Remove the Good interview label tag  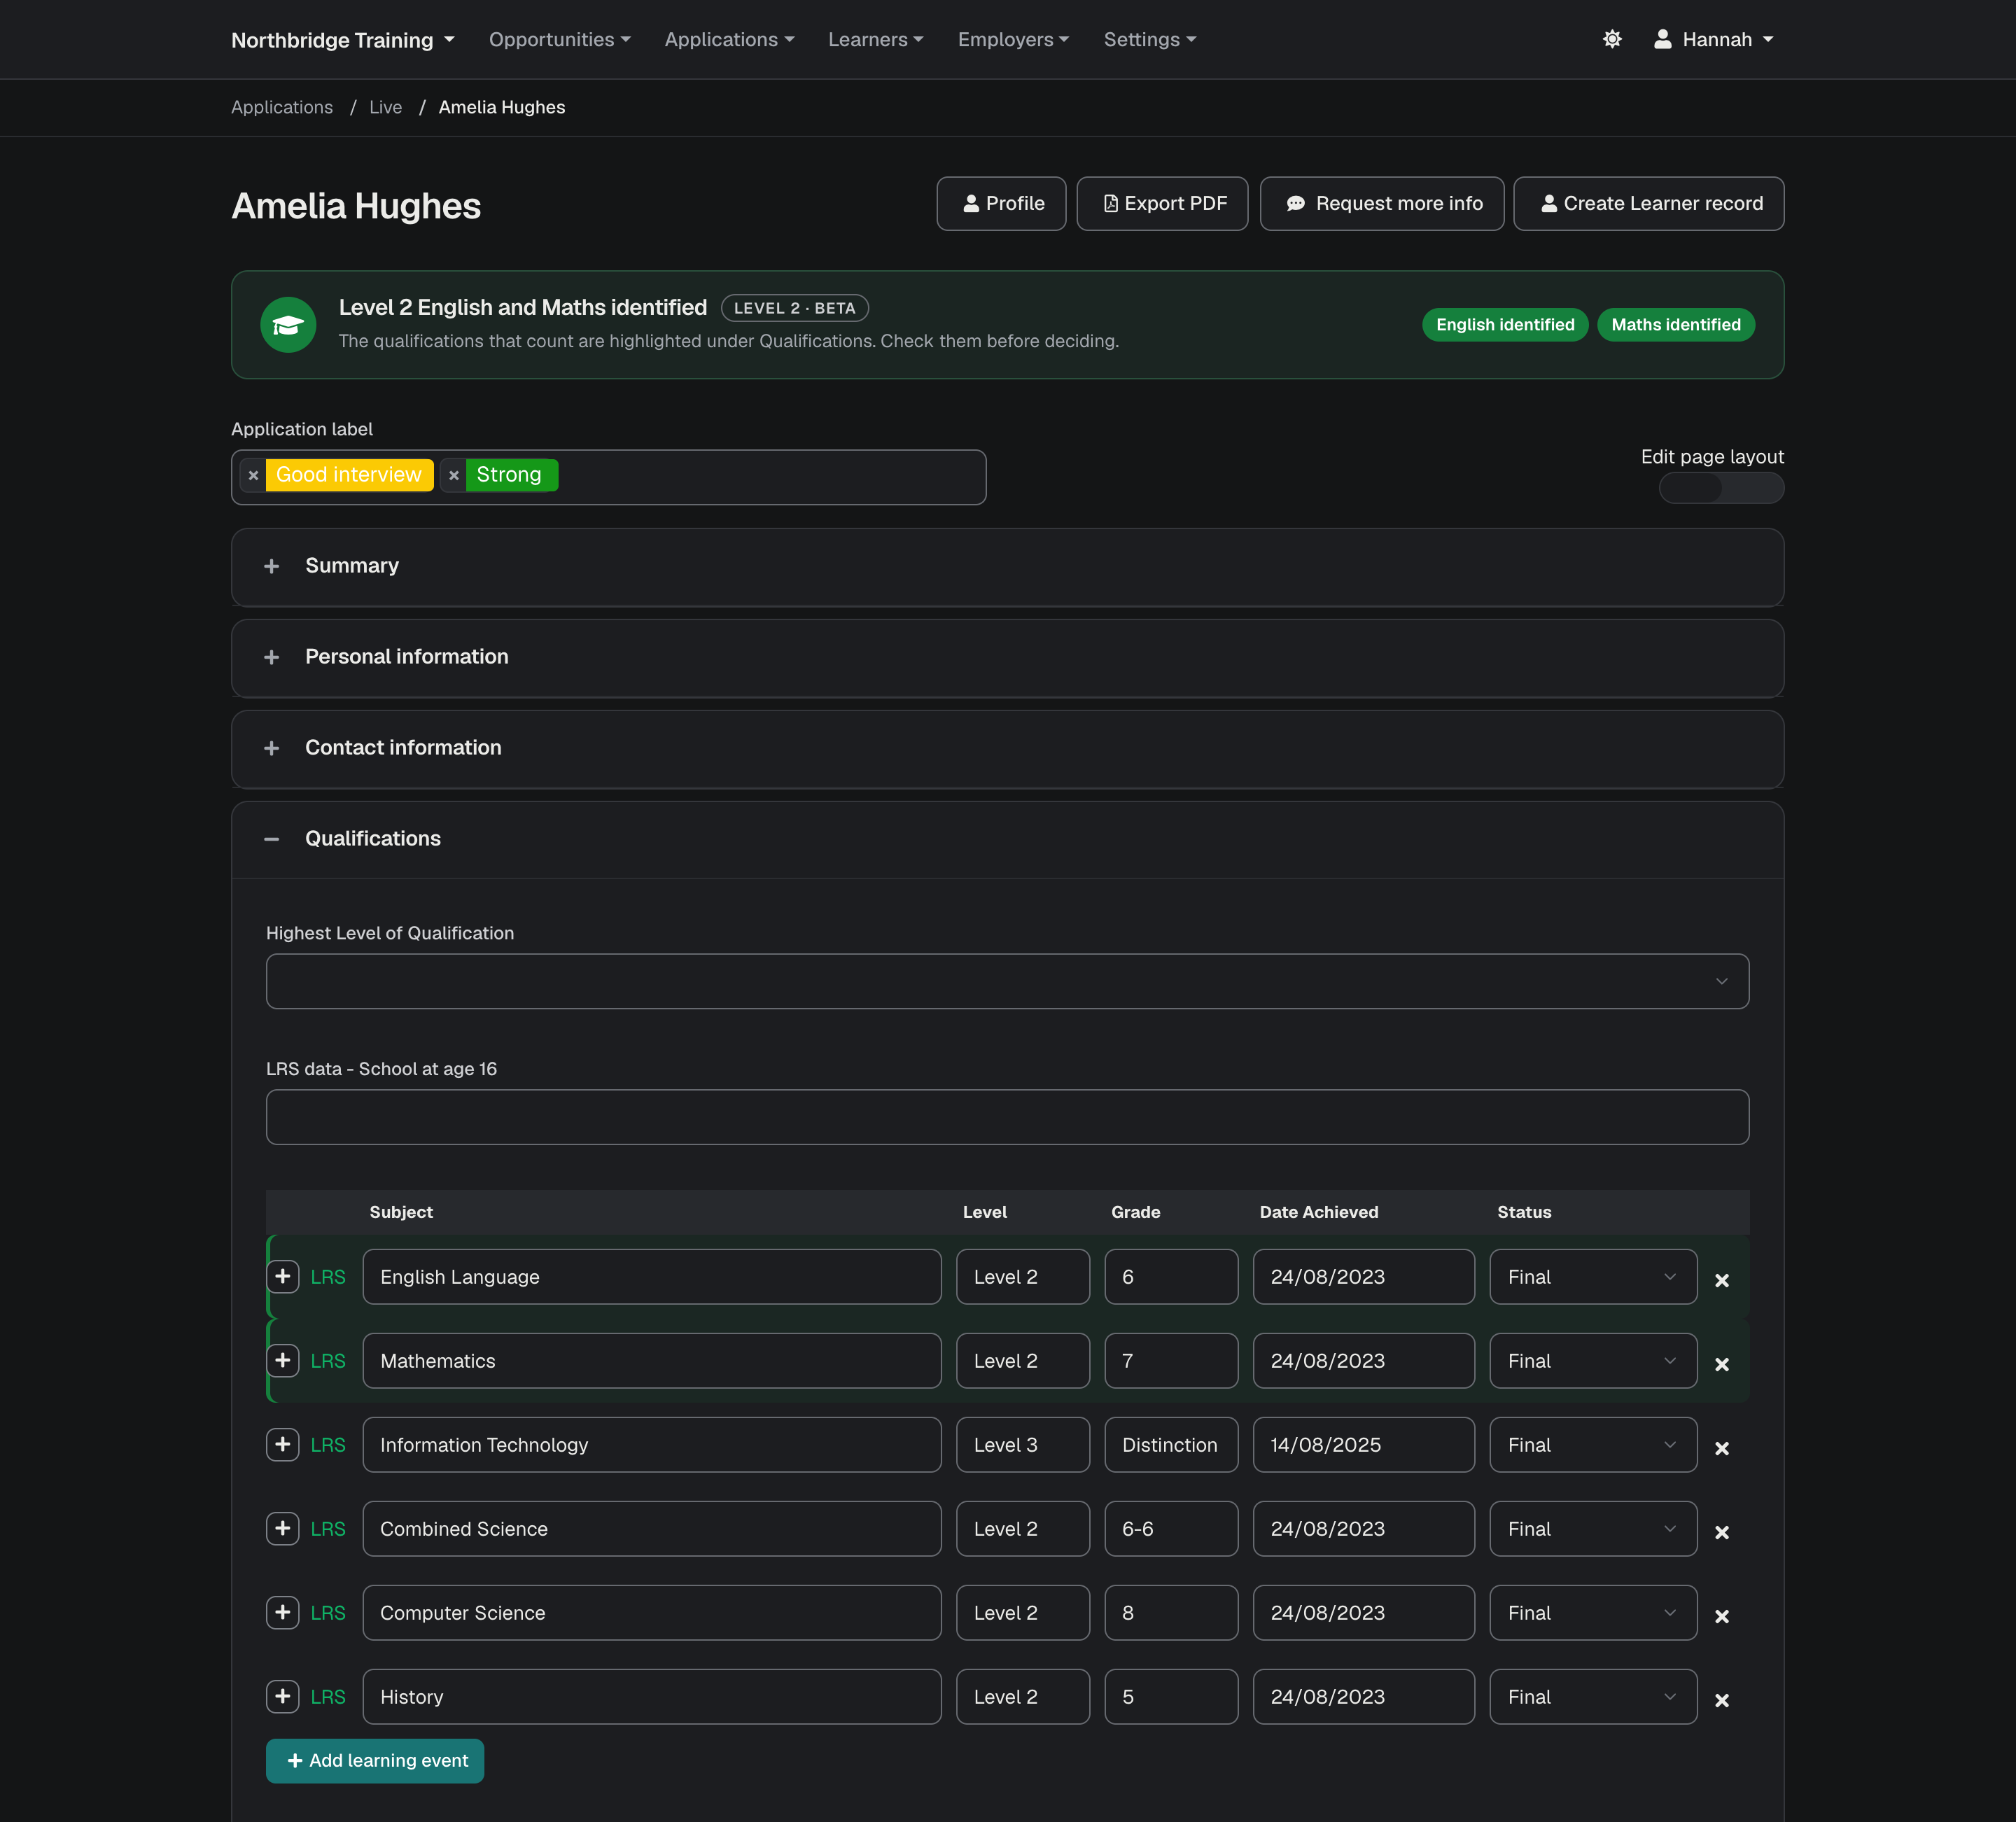click(253, 475)
